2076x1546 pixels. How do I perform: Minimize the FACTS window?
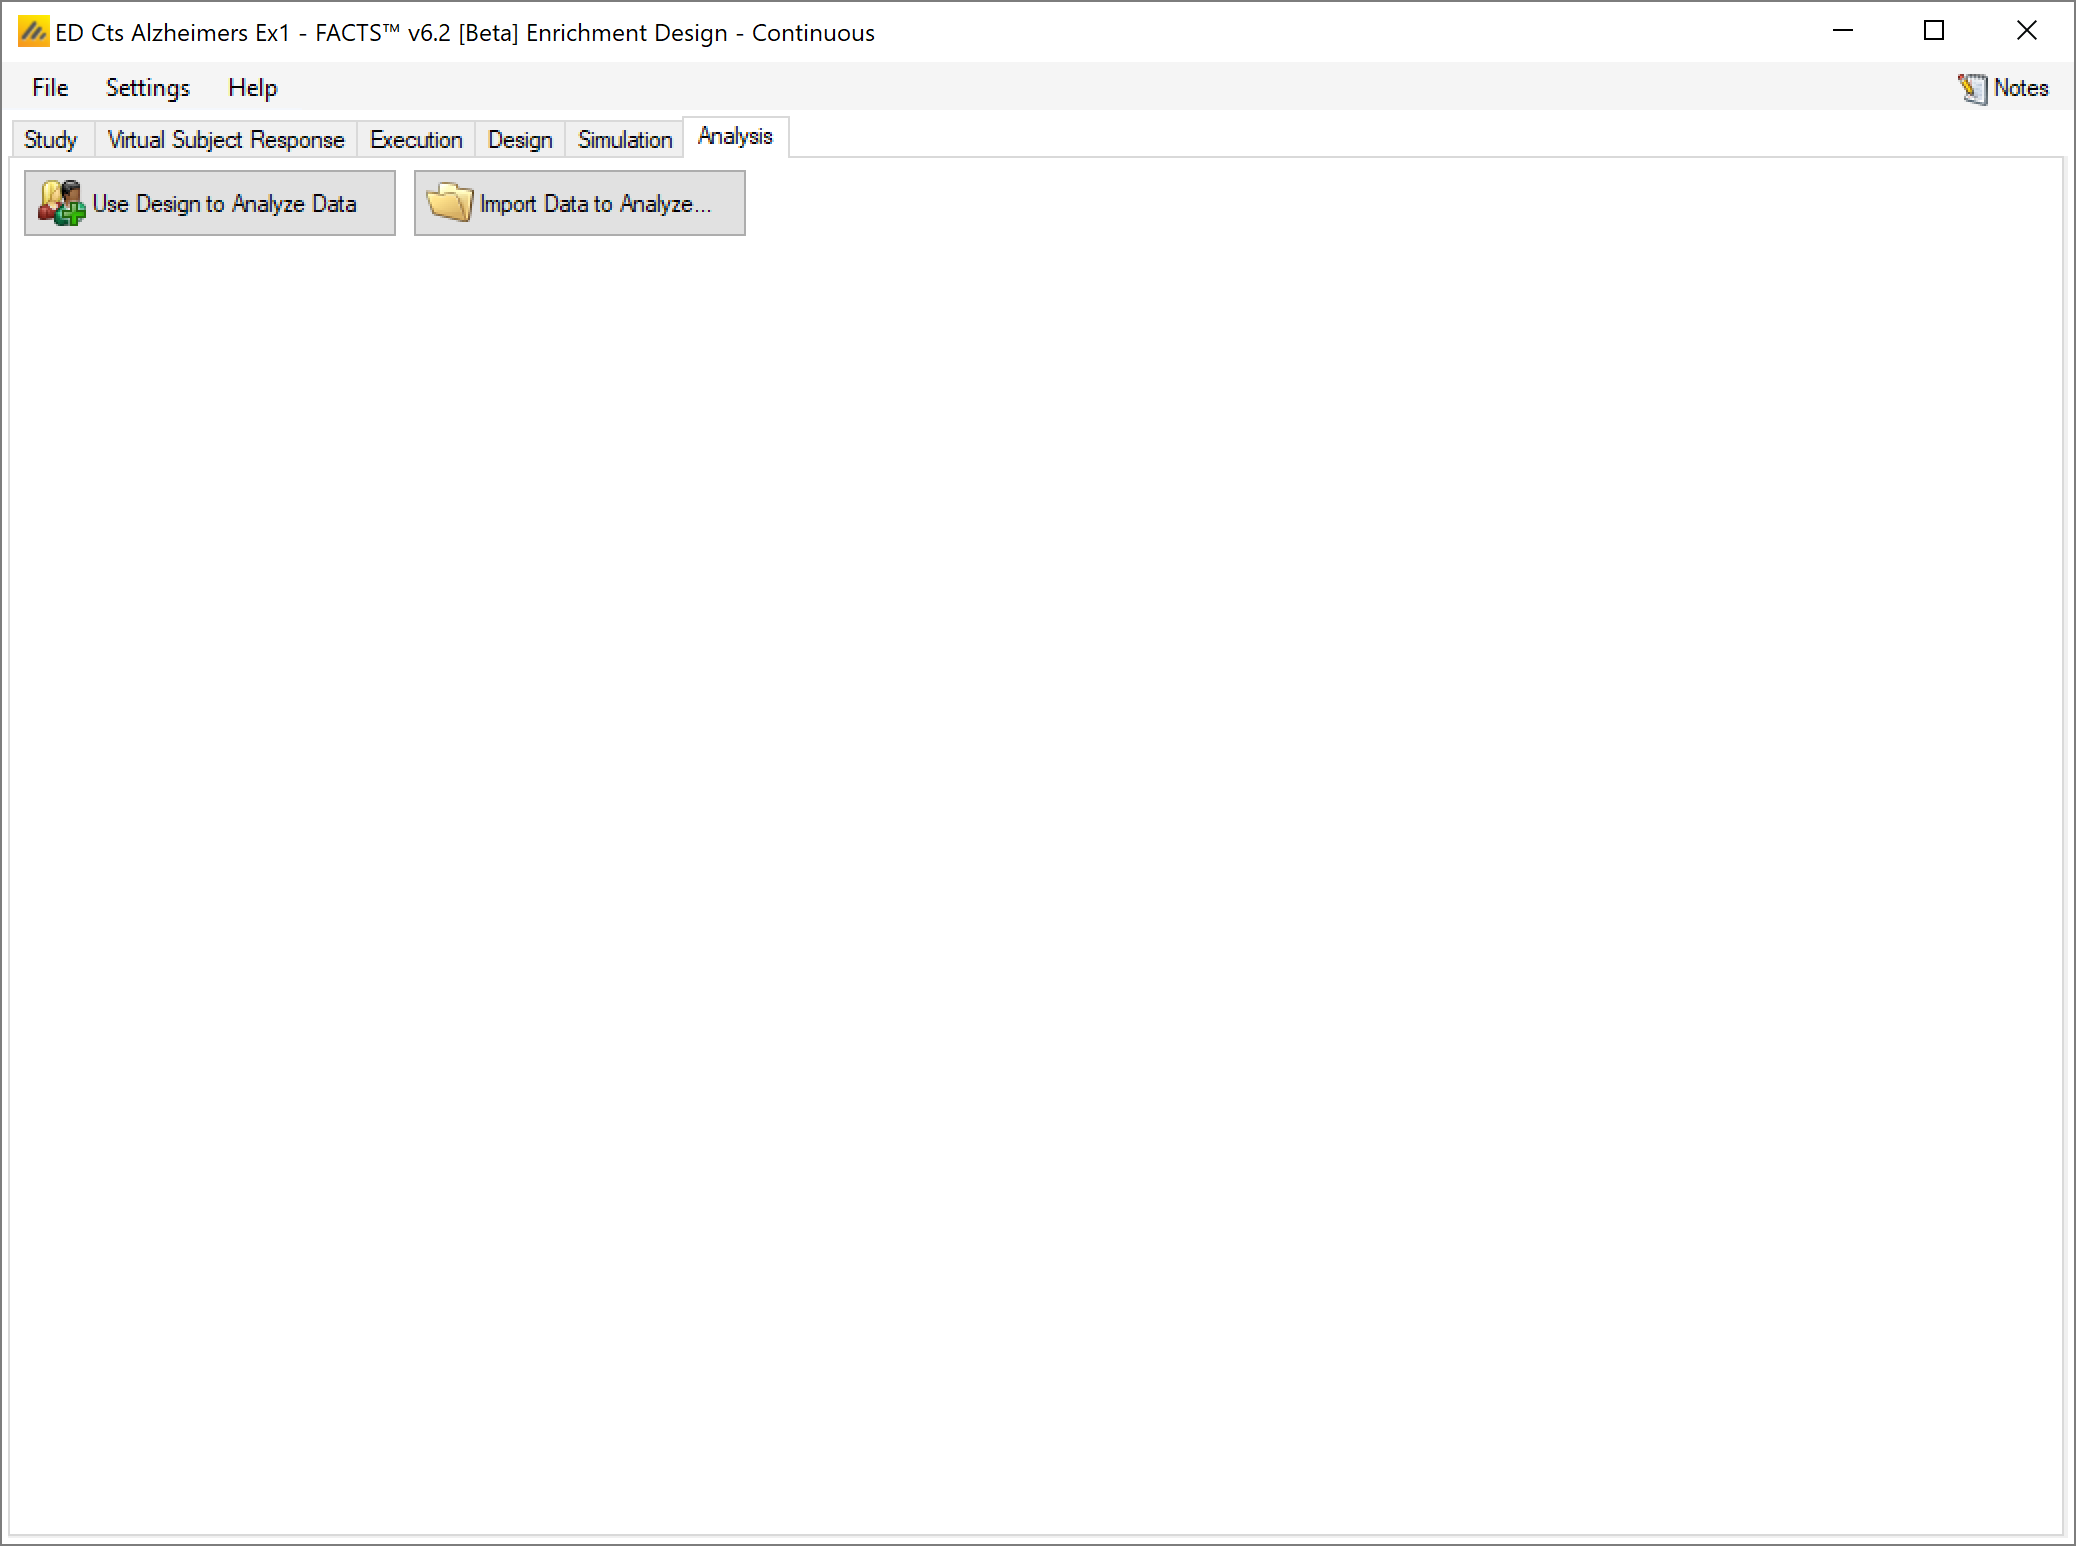[1842, 31]
